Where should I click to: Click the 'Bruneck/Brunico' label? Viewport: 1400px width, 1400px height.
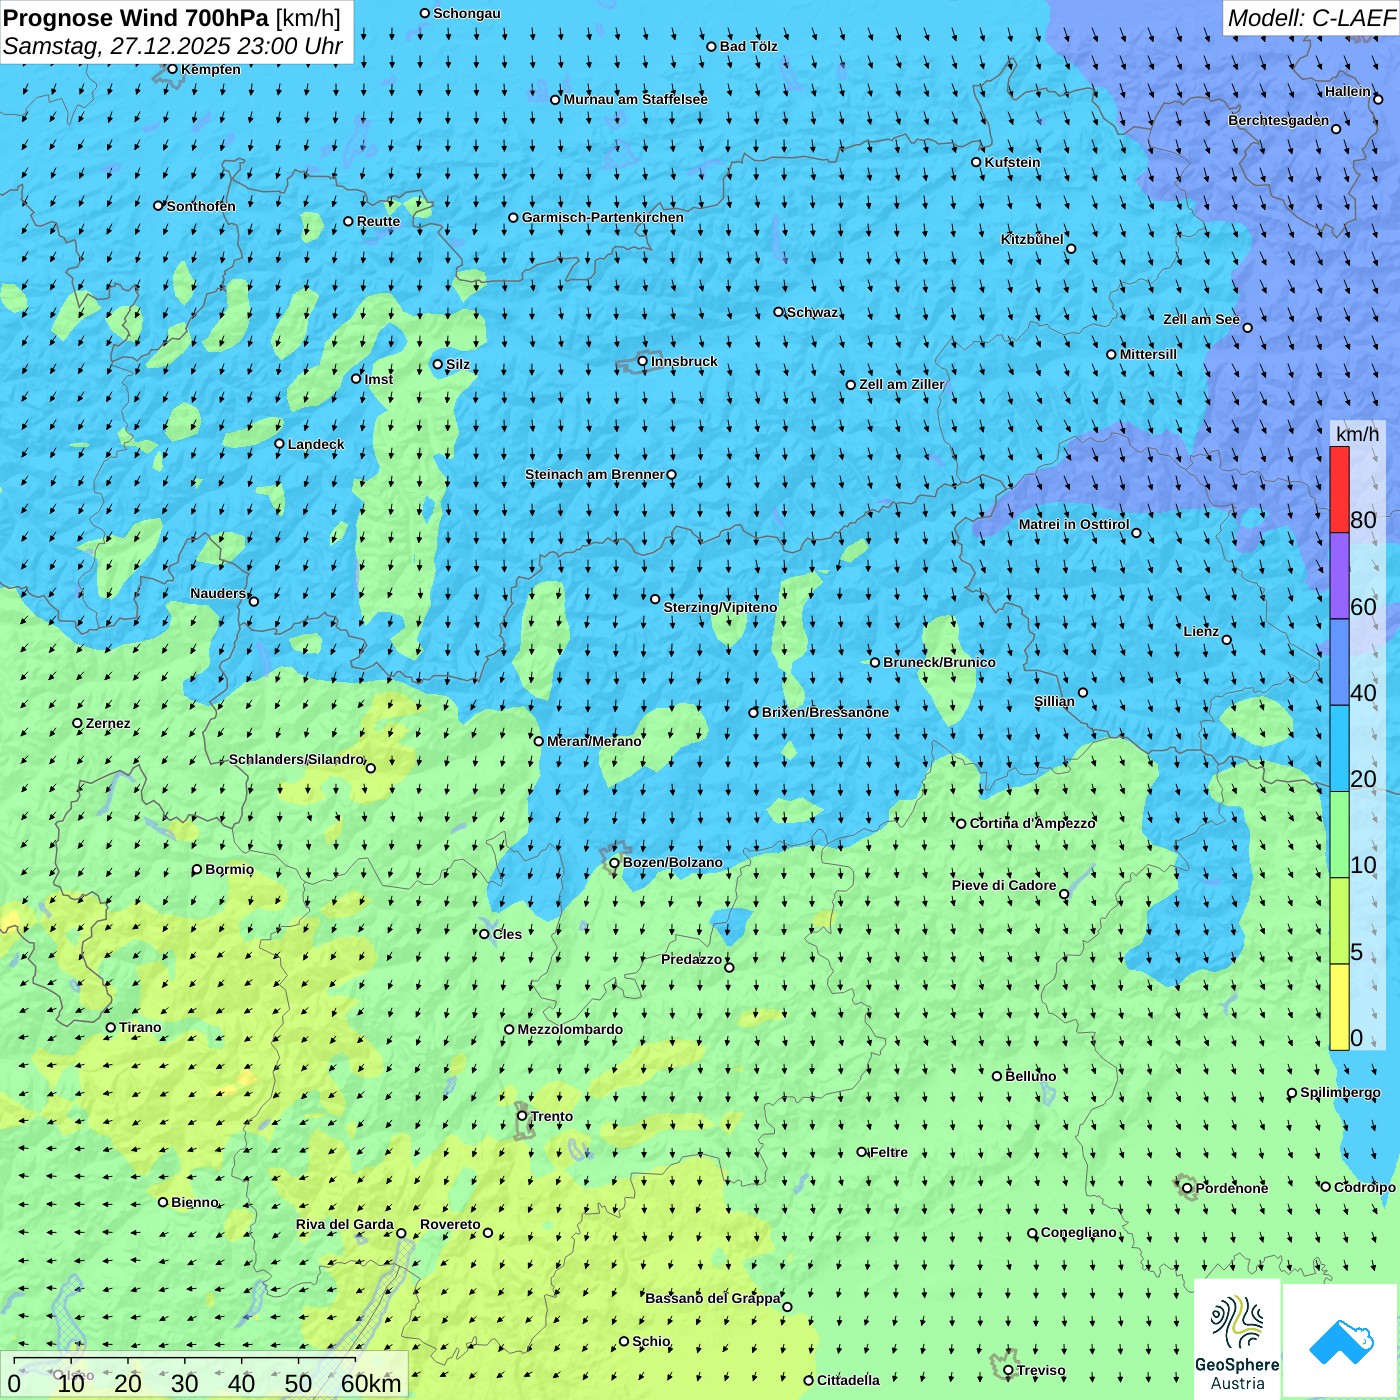coord(939,662)
